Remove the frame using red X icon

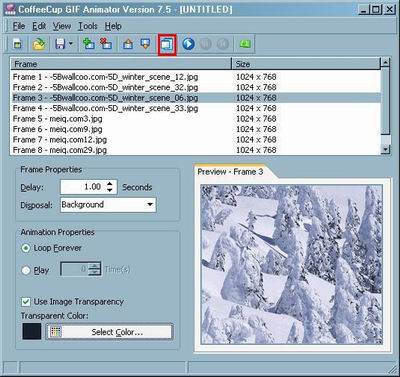tap(106, 44)
